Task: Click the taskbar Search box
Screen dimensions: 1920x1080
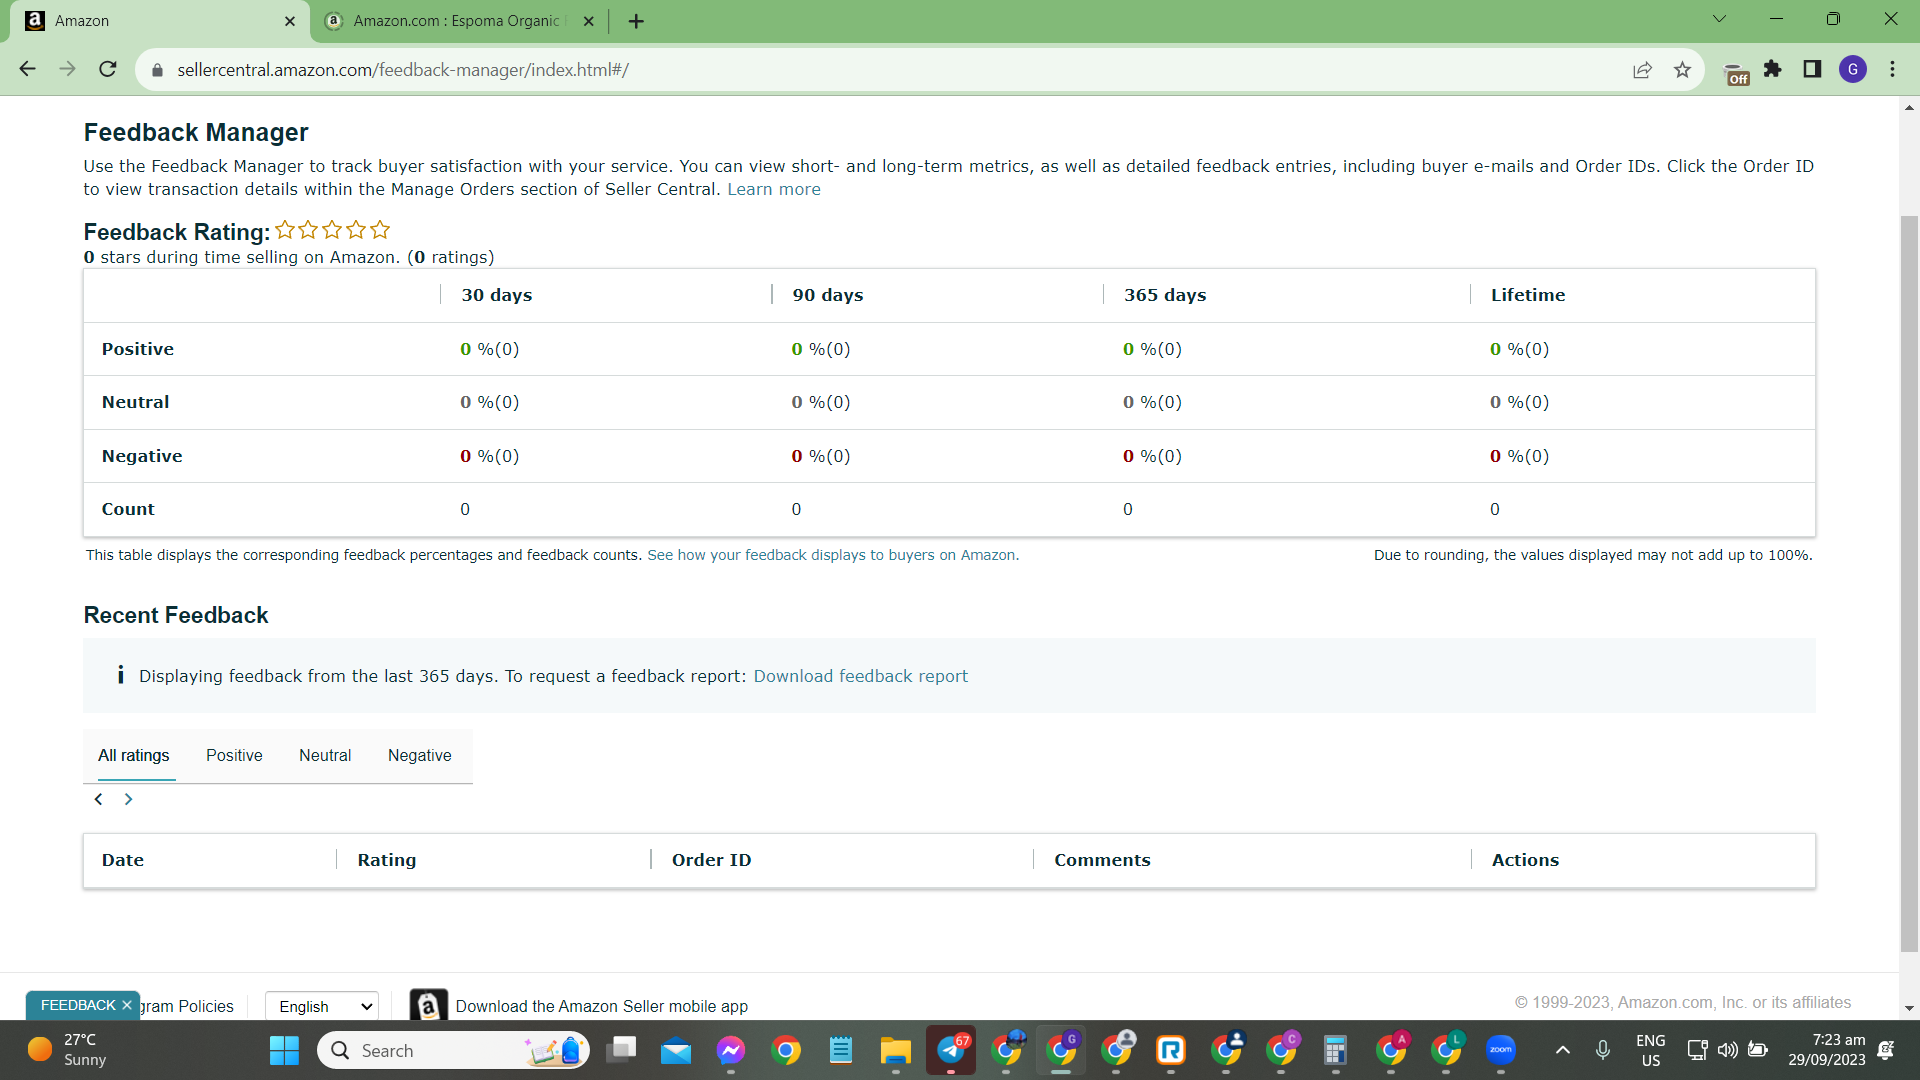Action: point(453,1050)
